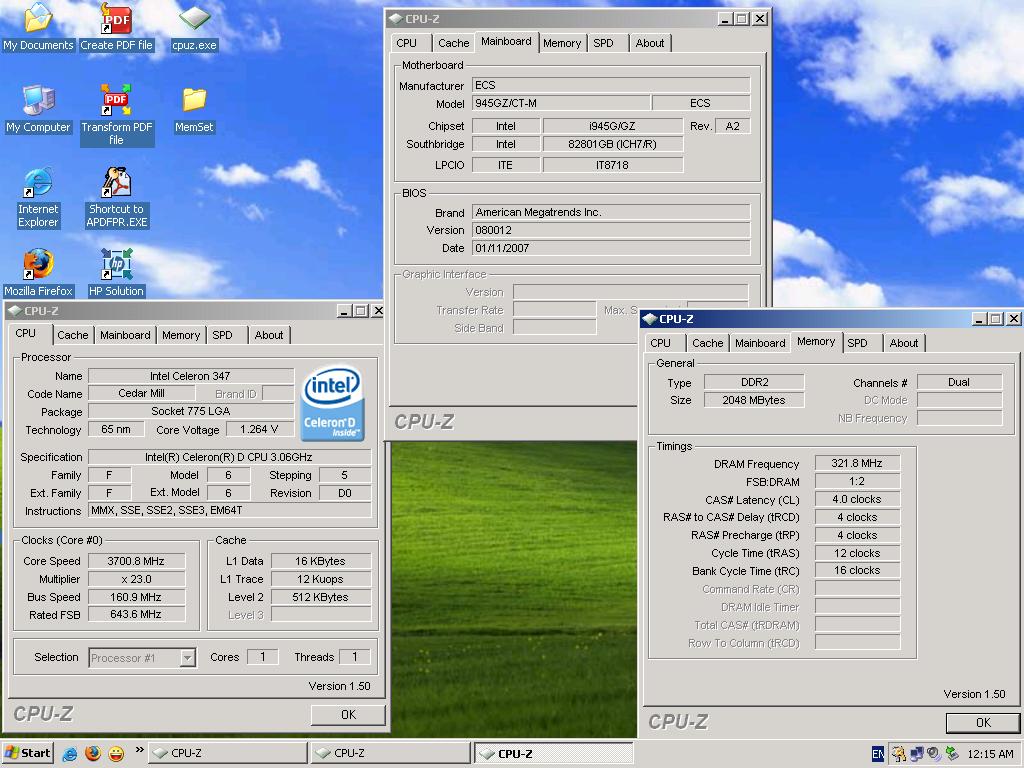Click the 12:15 AM taskbar clock
The height and width of the screenshot is (768, 1024).
click(x=990, y=754)
